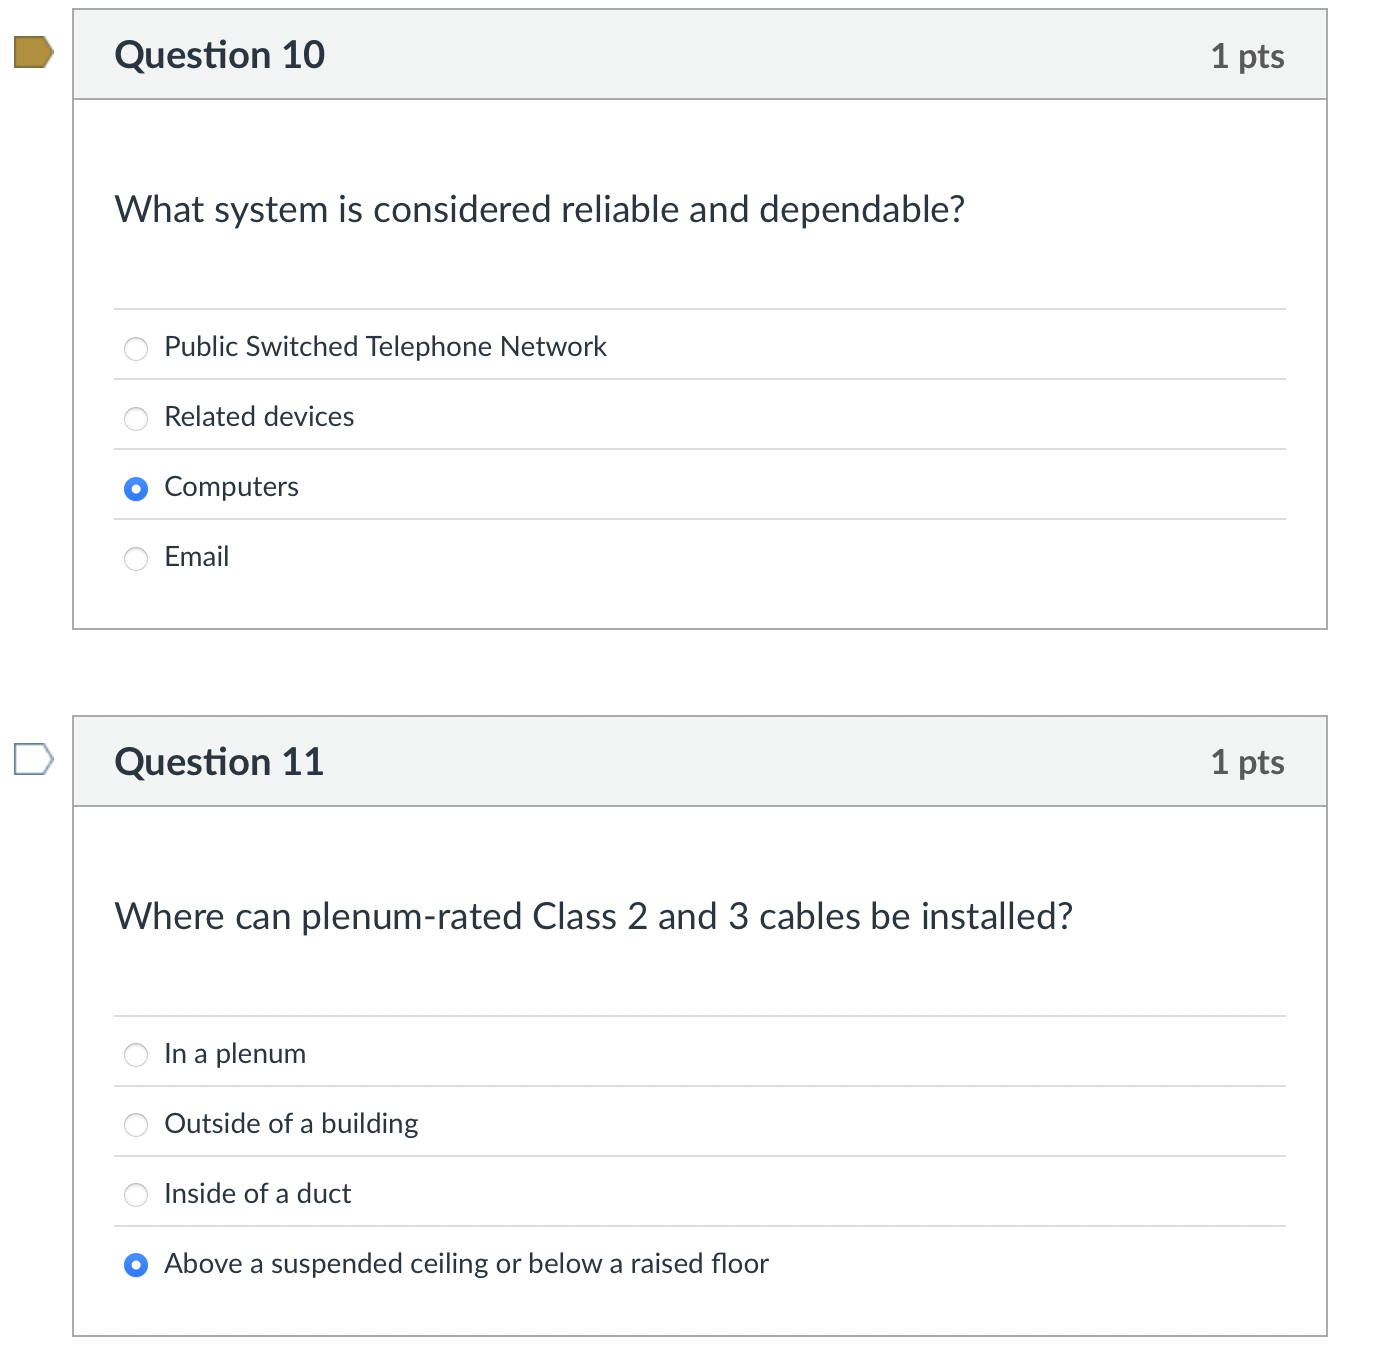Click the Computers answer label text
1388x1358 pixels.
click(231, 487)
